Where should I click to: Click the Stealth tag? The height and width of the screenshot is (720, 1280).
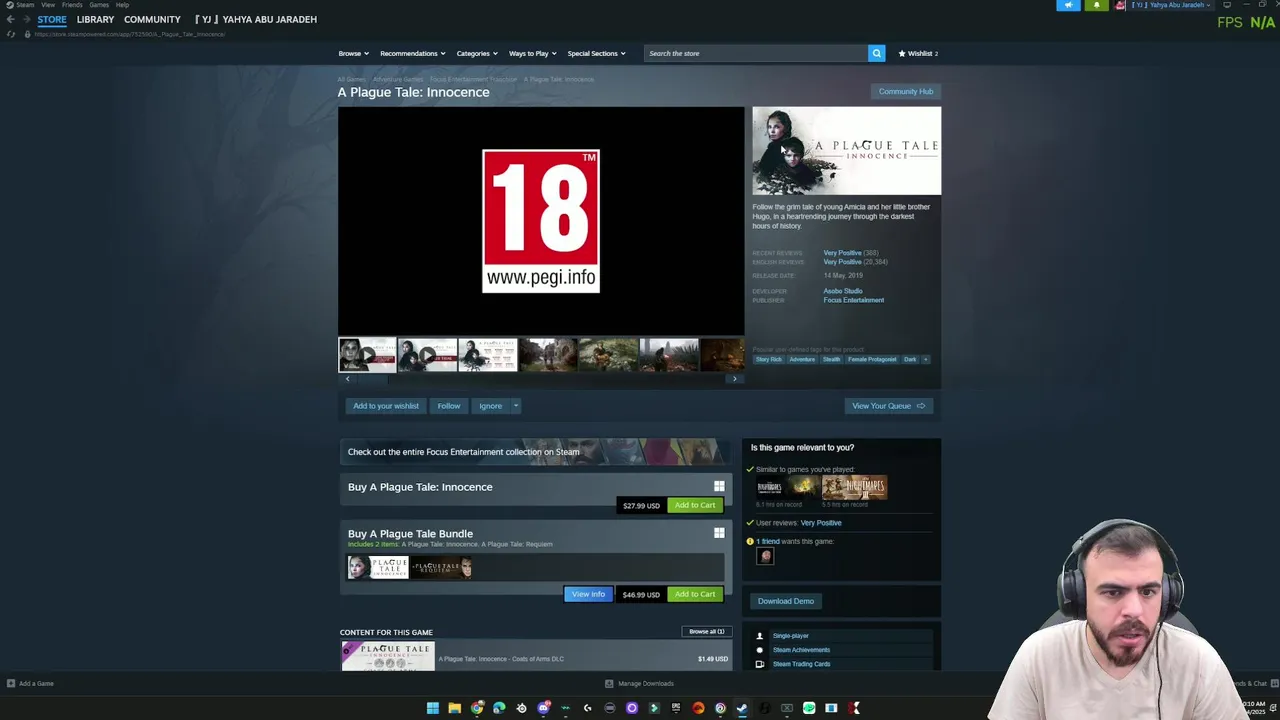coord(832,359)
